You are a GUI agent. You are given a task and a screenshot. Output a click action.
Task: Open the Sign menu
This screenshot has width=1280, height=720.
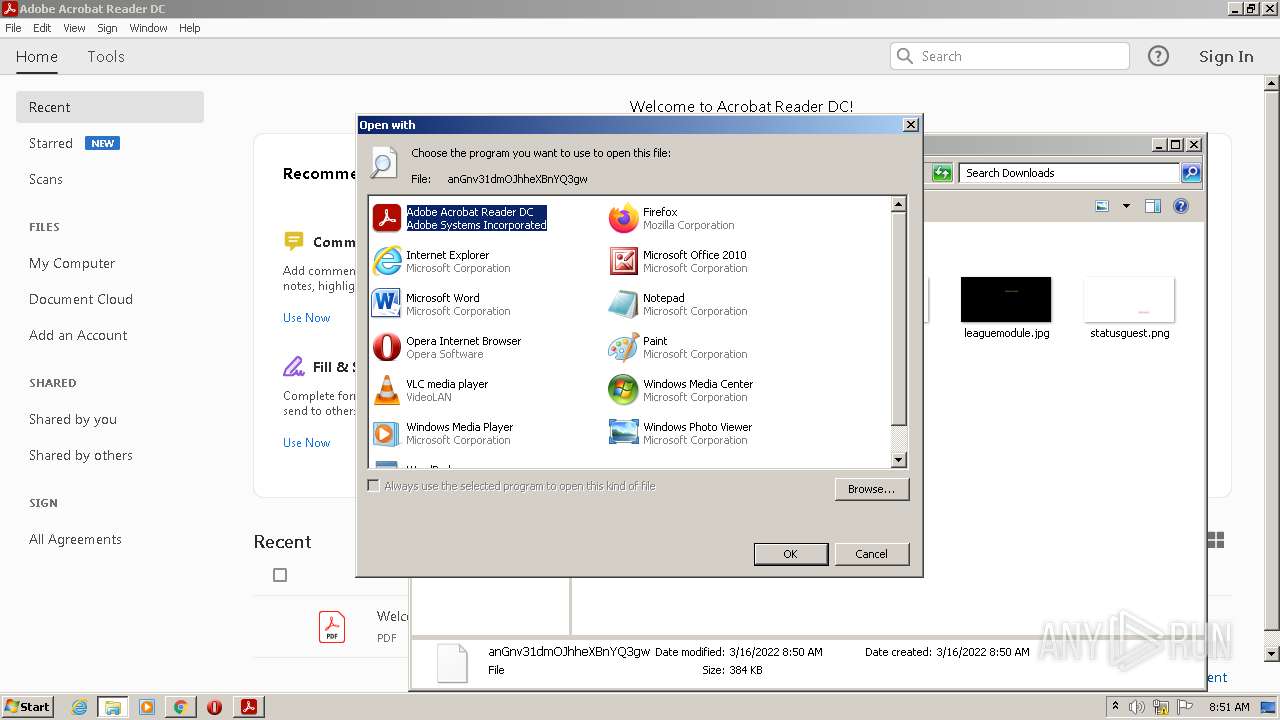pos(107,28)
